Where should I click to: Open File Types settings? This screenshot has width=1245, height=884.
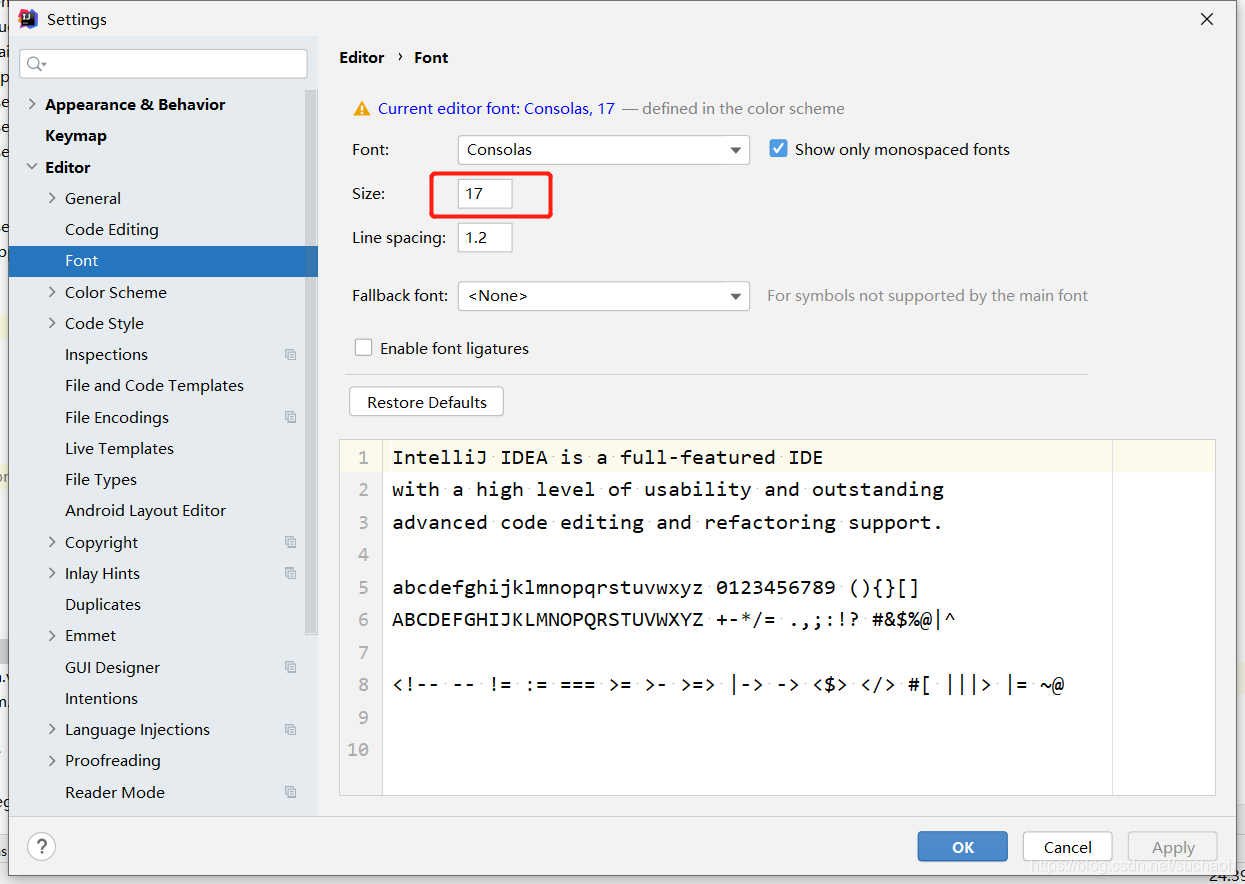tap(101, 480)
